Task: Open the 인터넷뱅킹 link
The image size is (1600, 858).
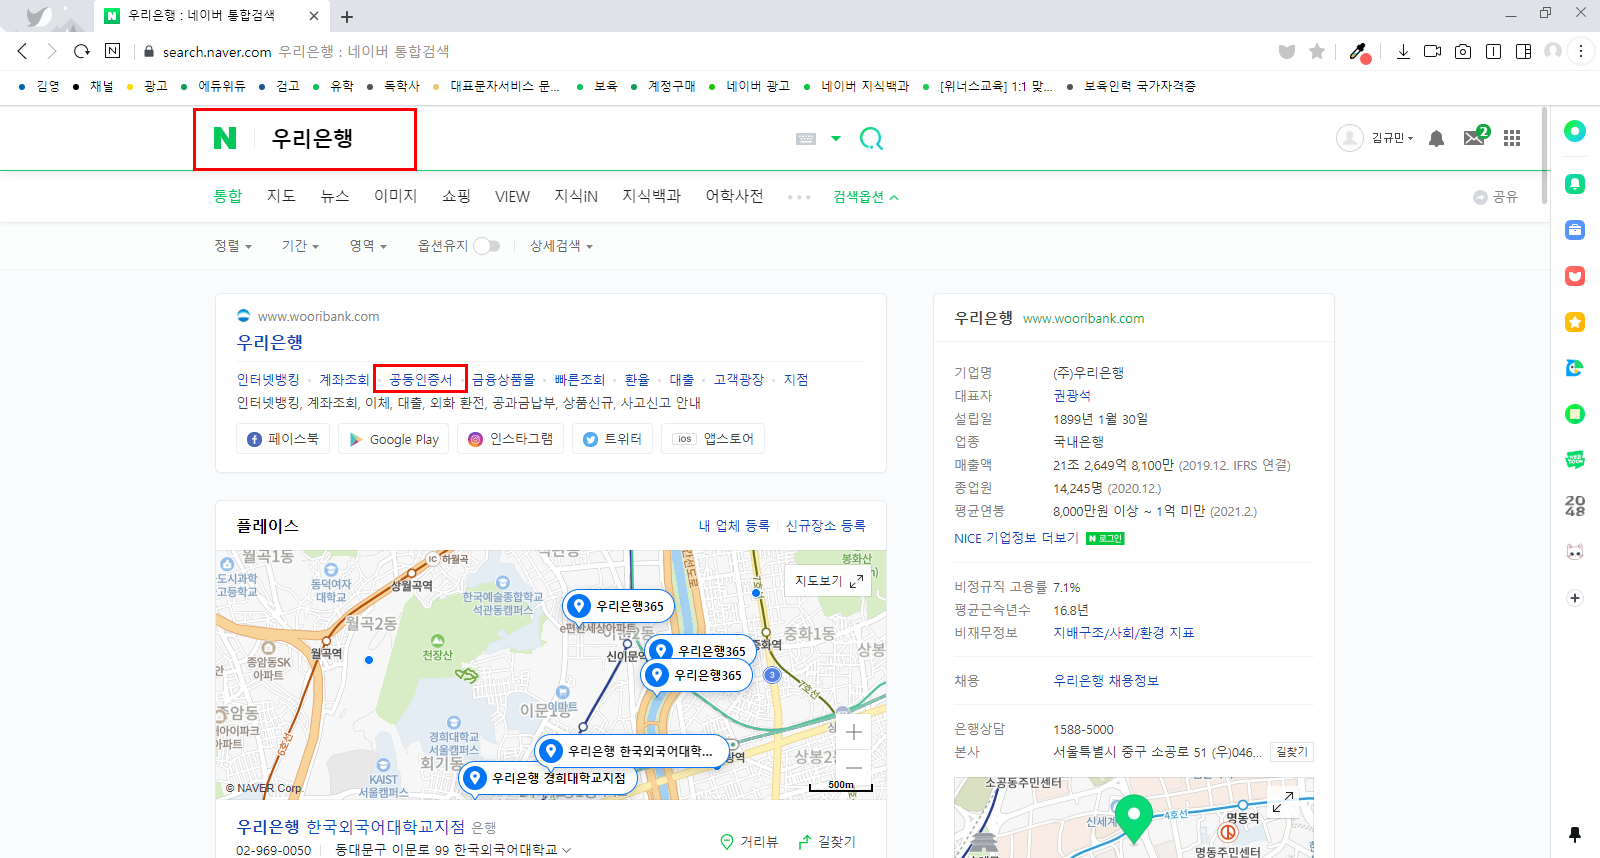Action: click(268, 380)
